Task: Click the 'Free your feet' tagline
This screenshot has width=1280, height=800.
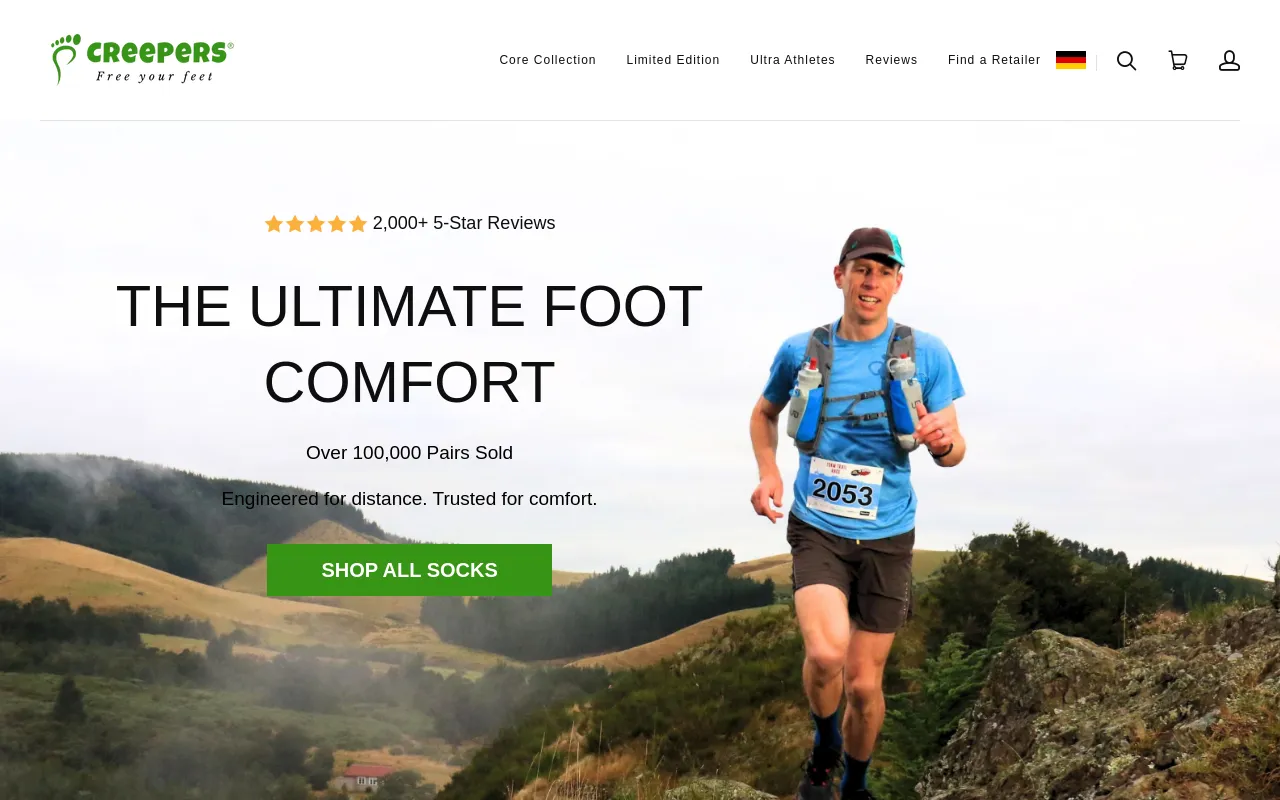Action: (155, 76)
